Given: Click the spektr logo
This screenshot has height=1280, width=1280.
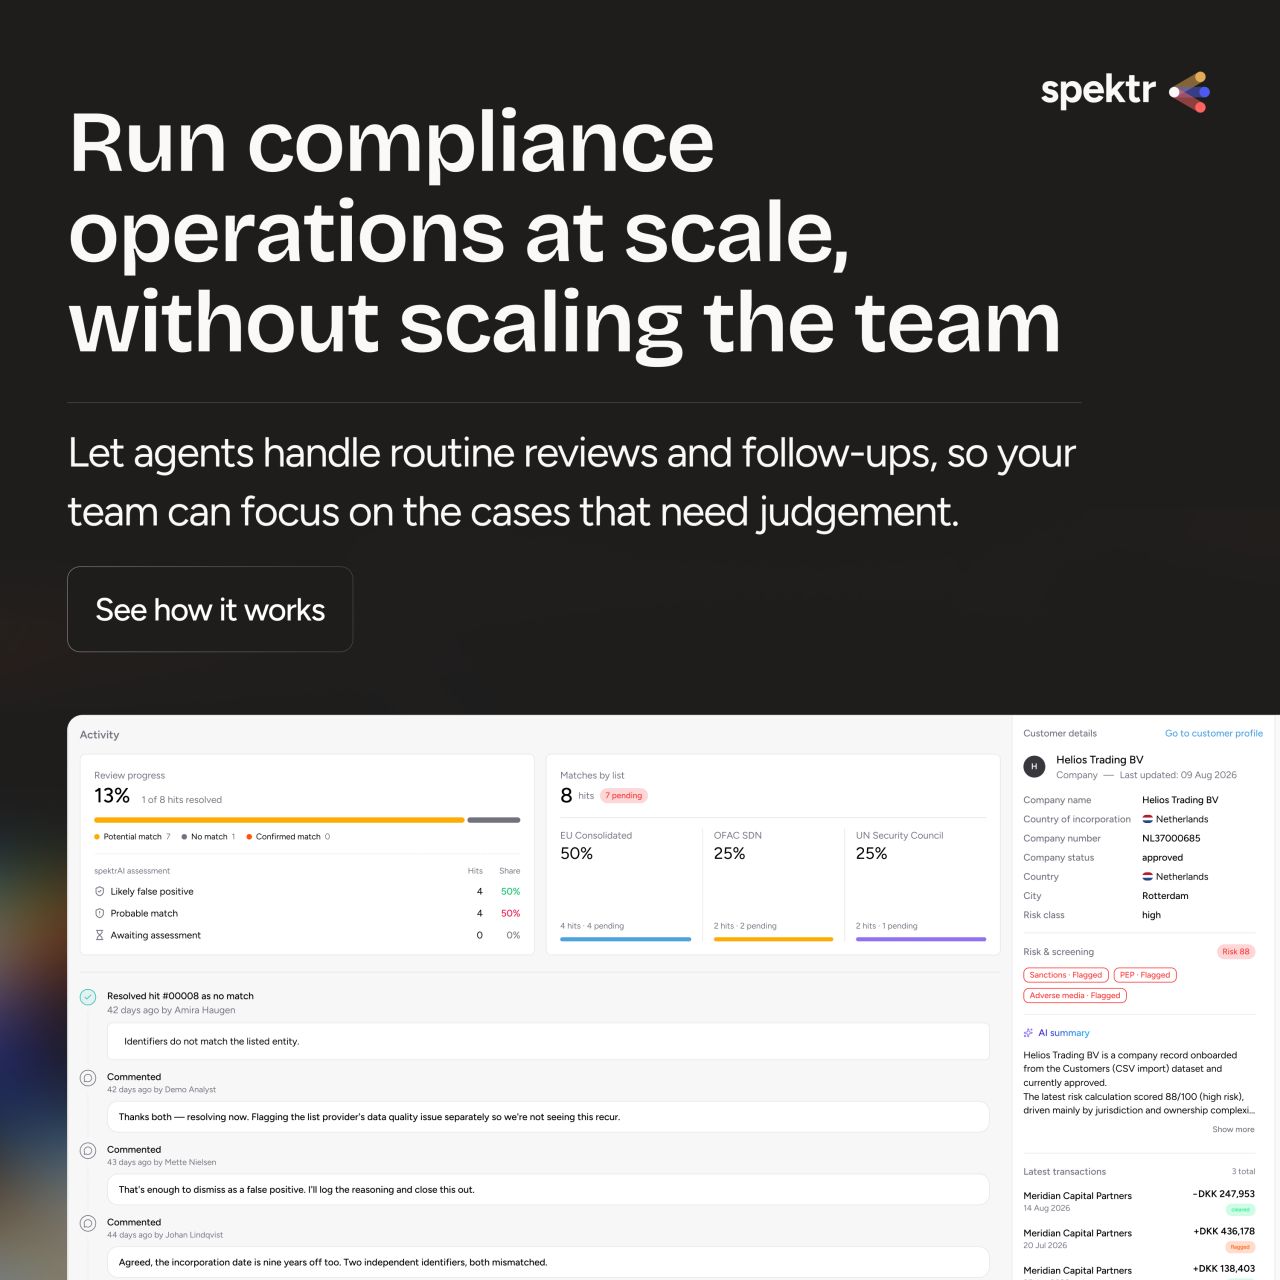Looking at the screenshot, I should pos(1125,91).
